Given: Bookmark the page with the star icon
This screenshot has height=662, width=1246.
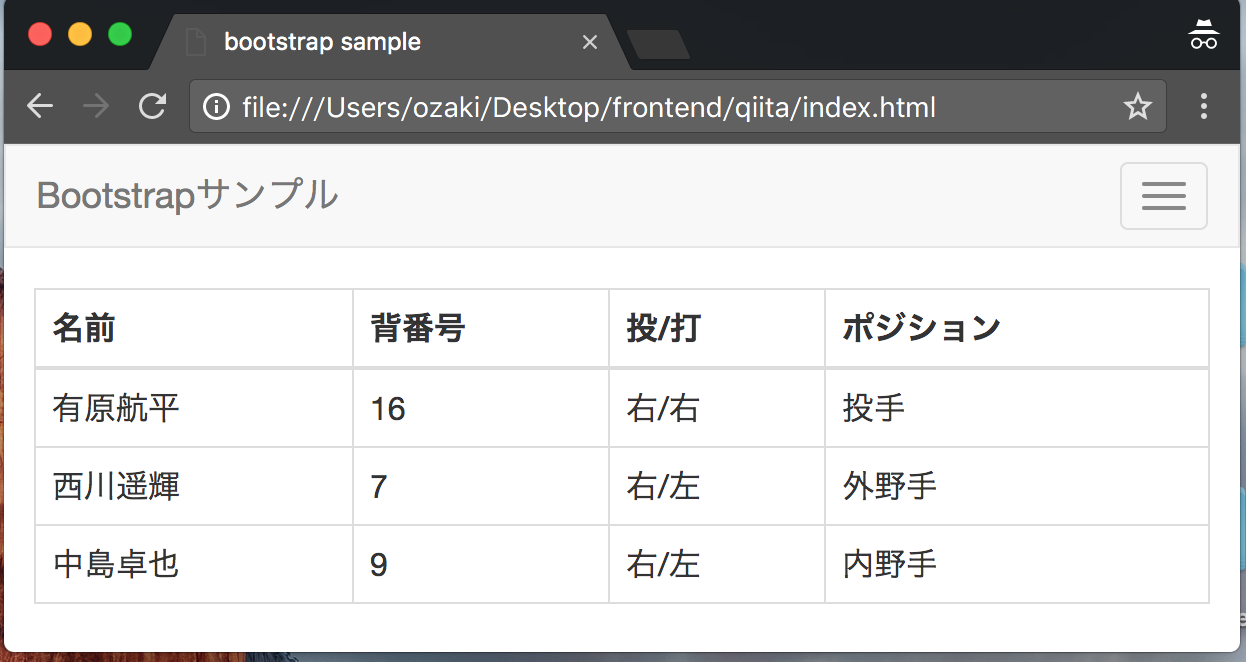Looking at the screenshot, I should (x=1138, y=105).
